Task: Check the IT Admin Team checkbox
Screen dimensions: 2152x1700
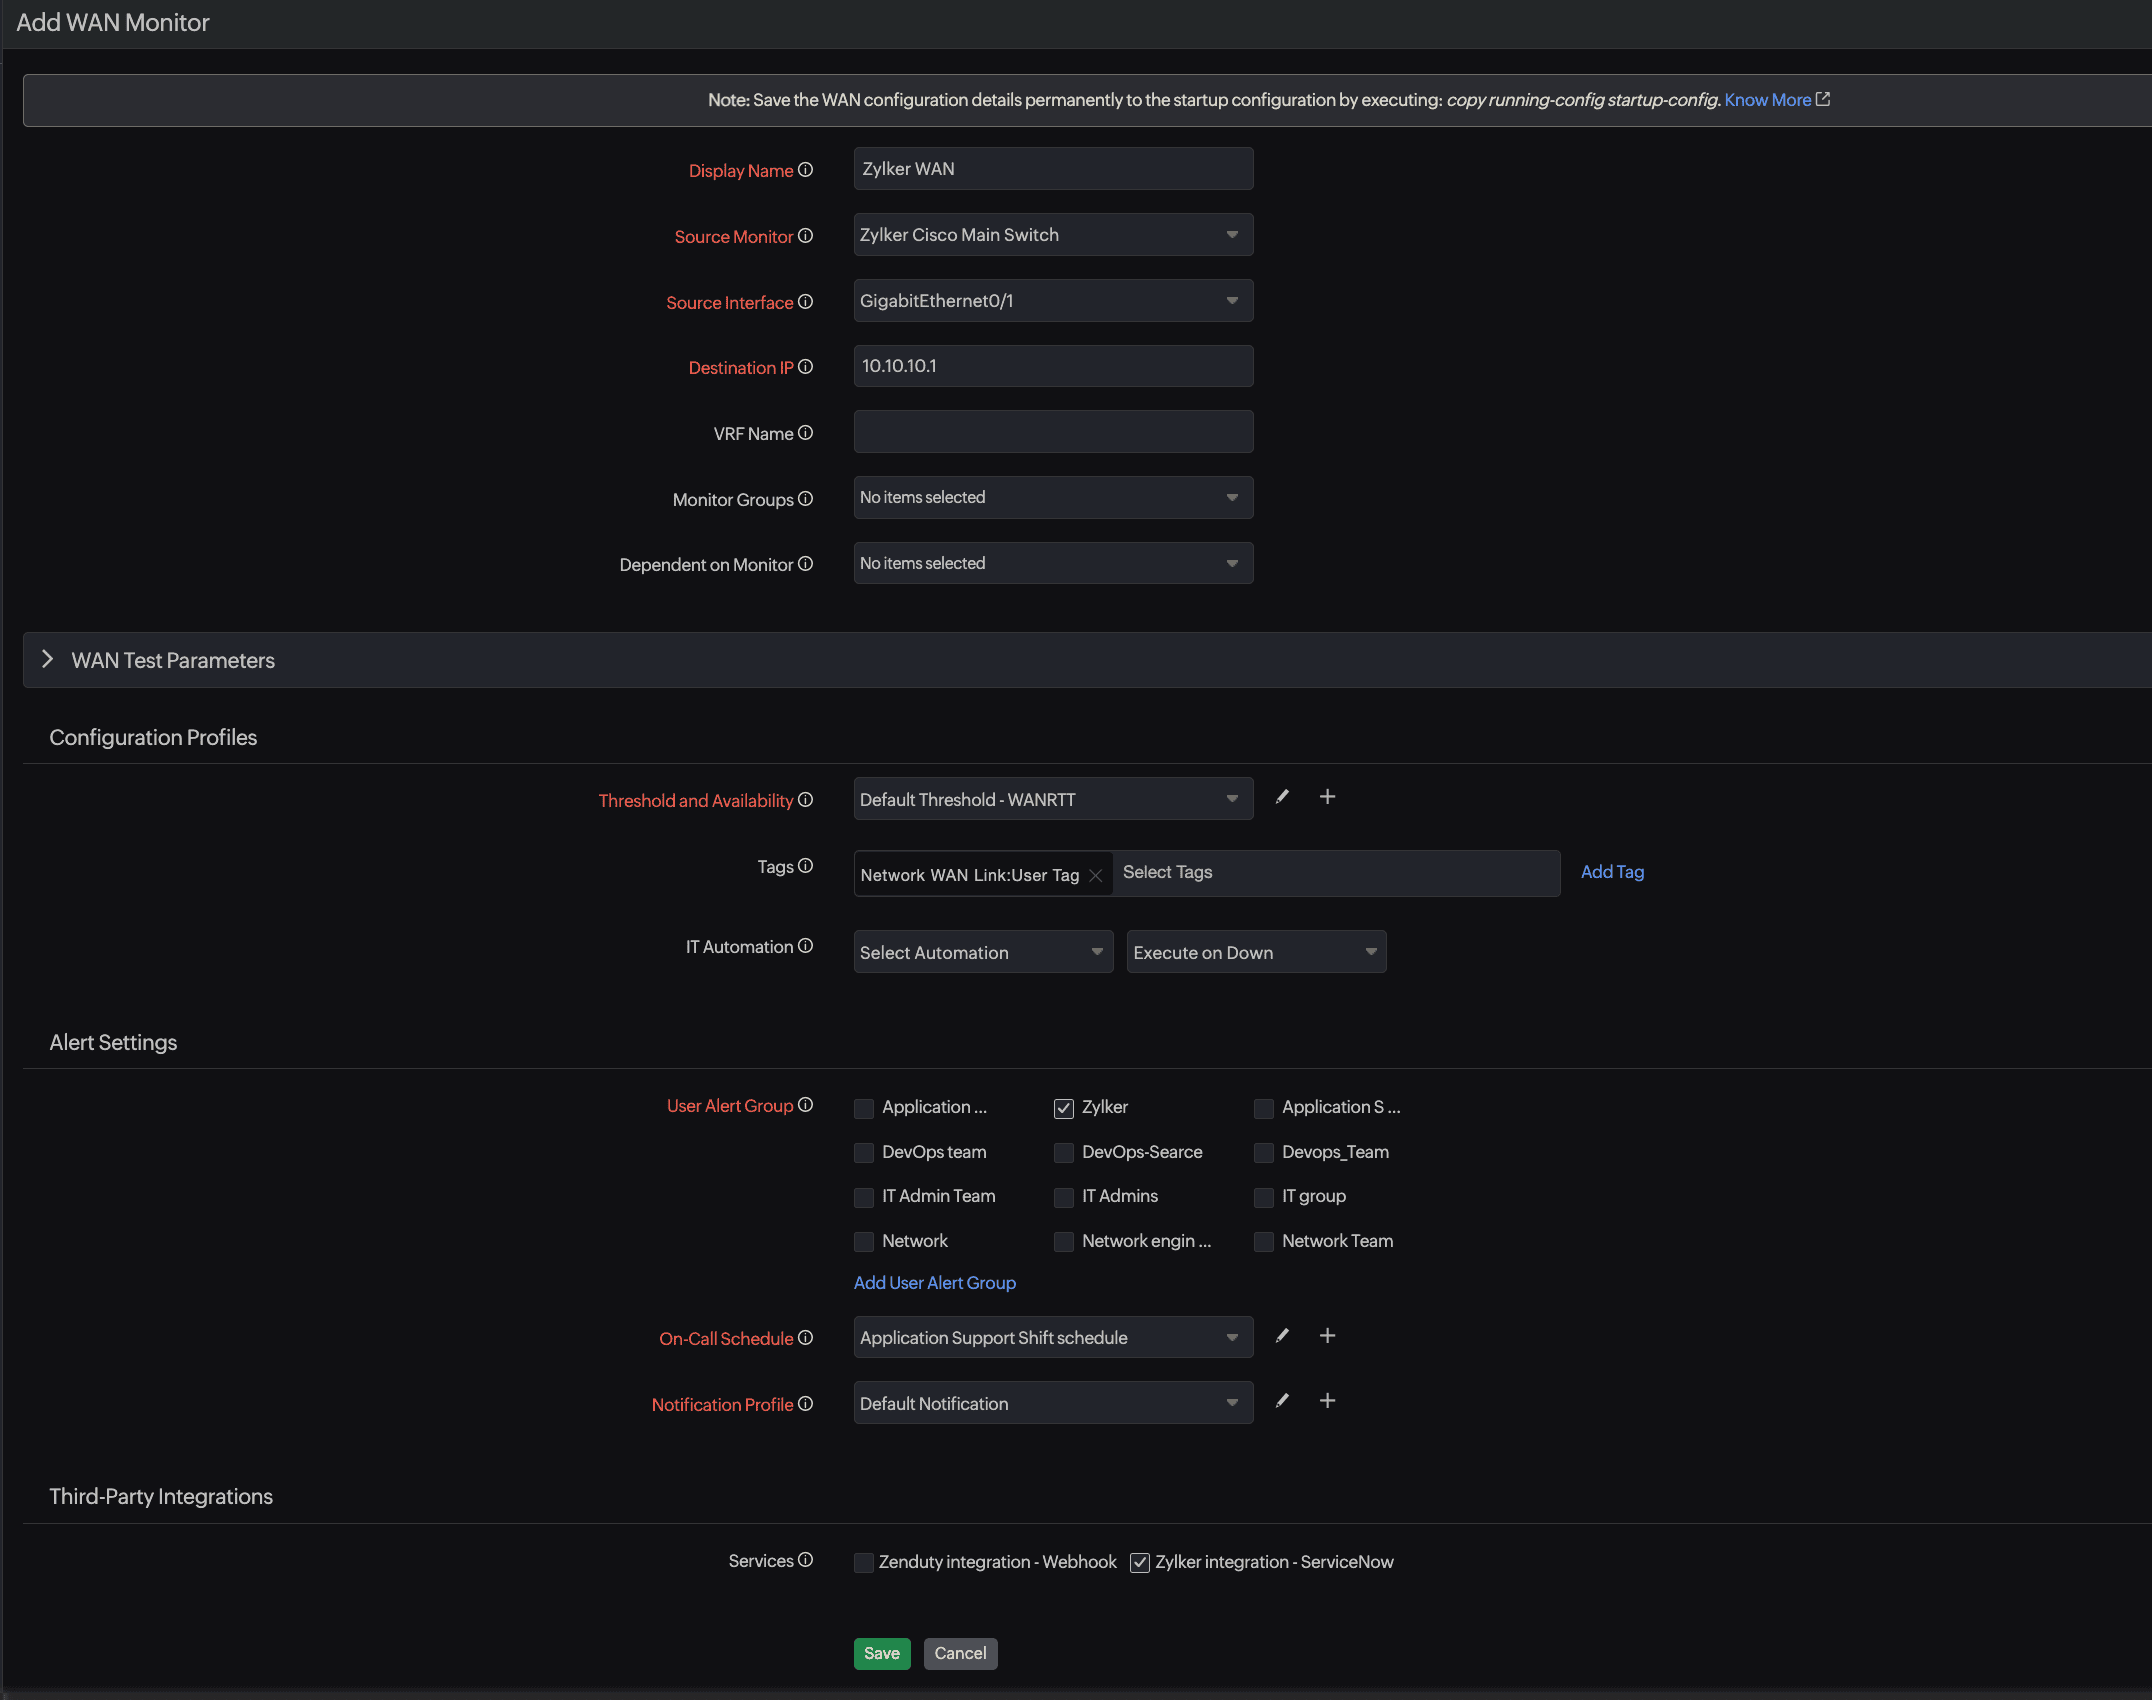Action: [863, 1197]
